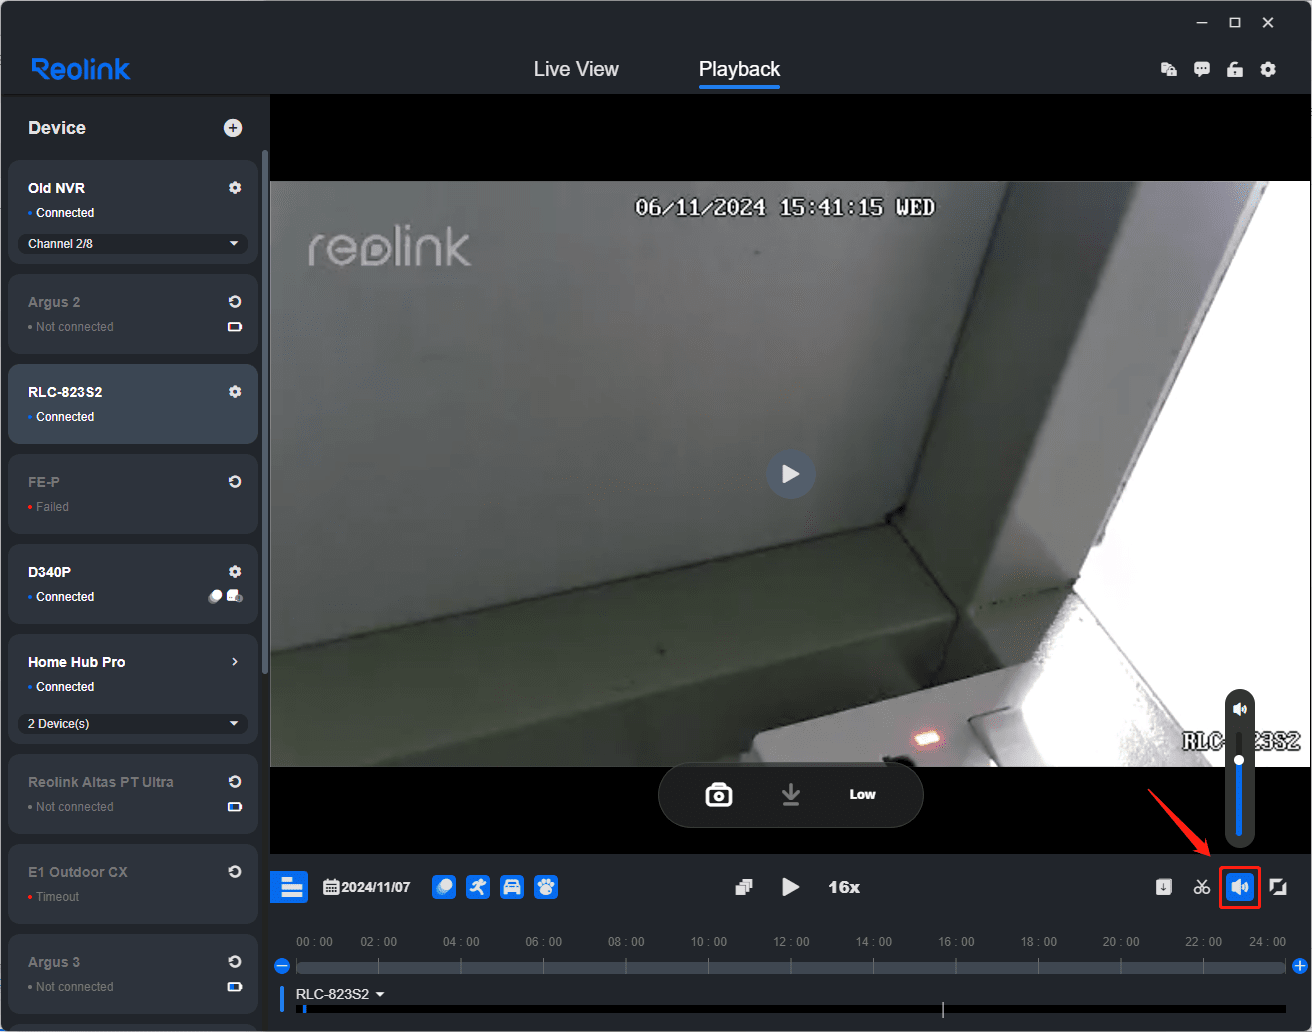Toggle the person detection filter
Image resolution: width=1312 pixels, height=1032 pixels.
478,887
